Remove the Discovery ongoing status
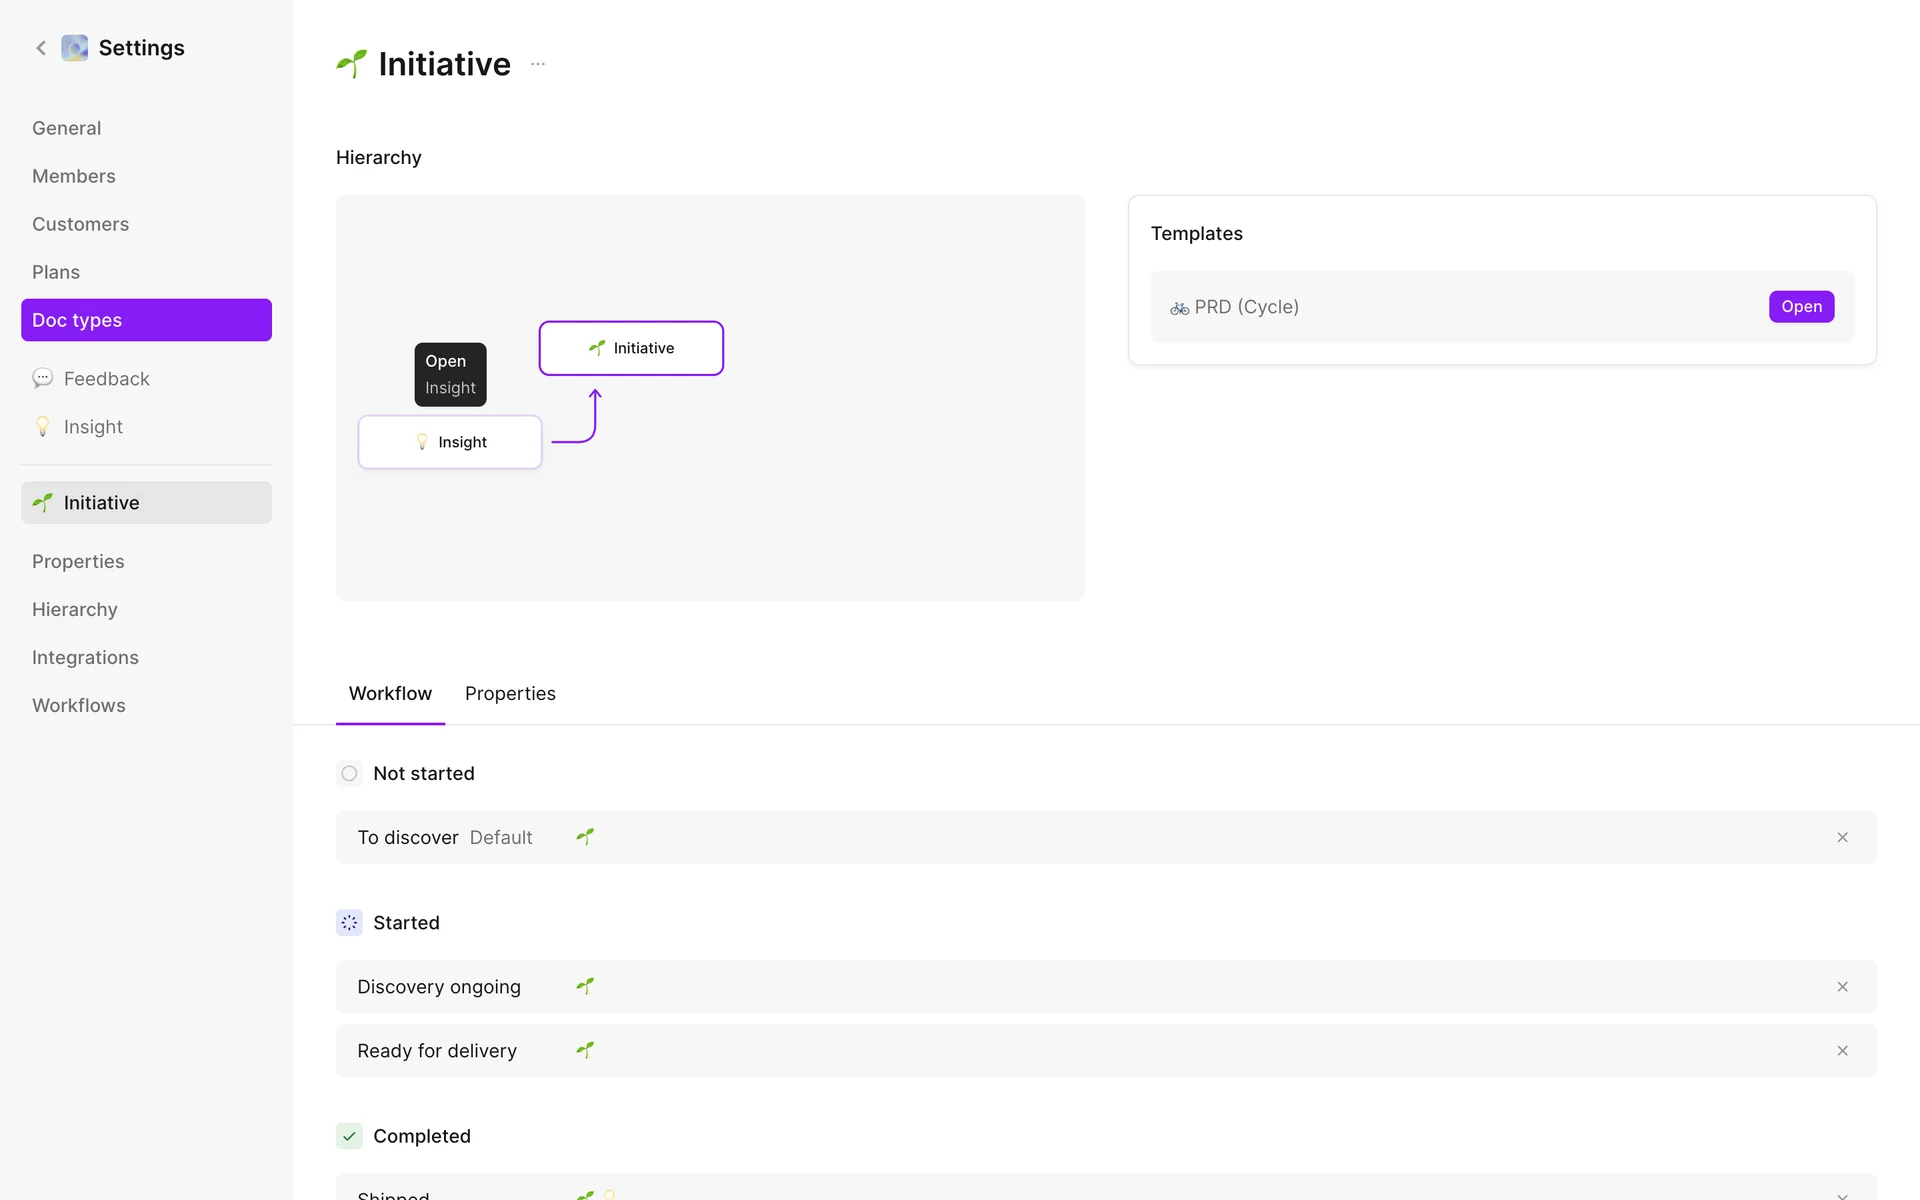 coord(1842,987)
